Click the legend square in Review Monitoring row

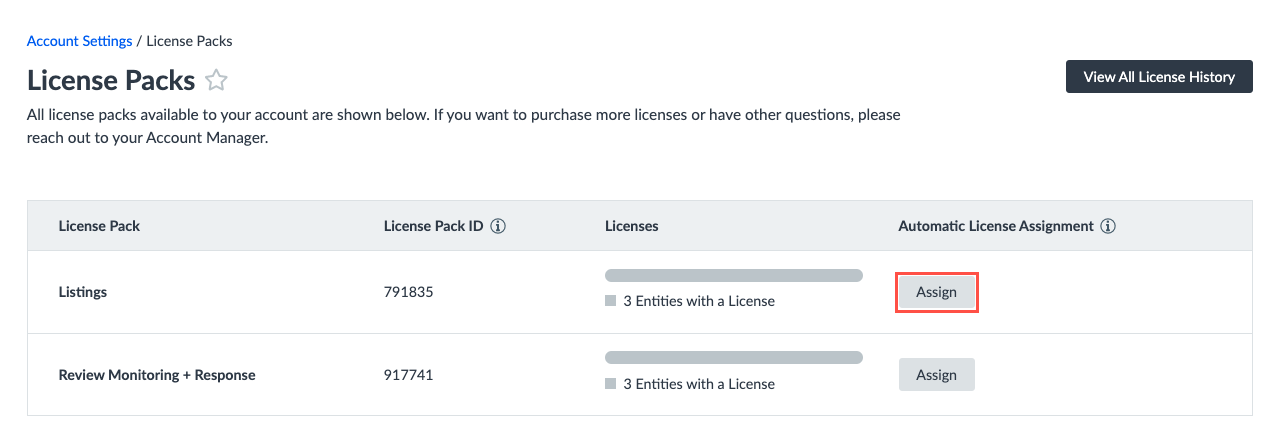[611, 384]
